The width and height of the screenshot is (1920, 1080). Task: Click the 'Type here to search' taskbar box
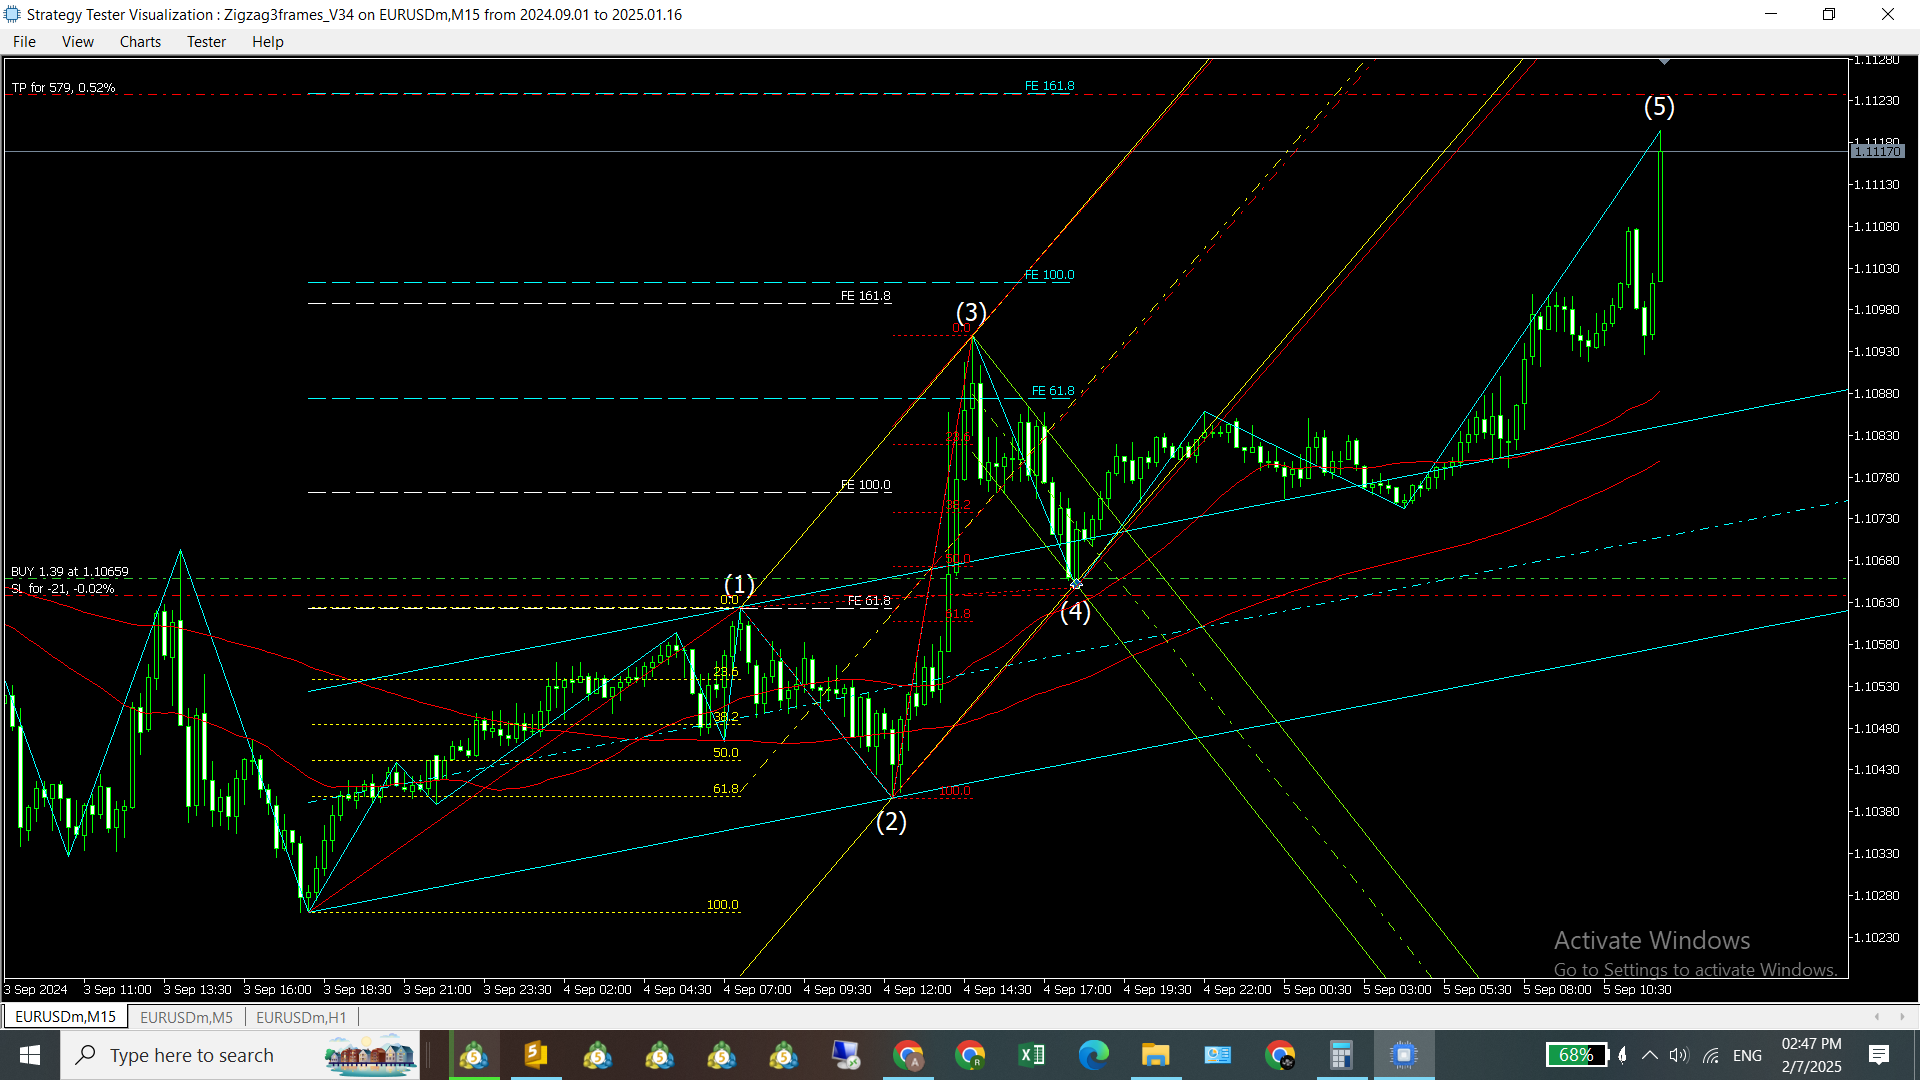[240, 1055]
